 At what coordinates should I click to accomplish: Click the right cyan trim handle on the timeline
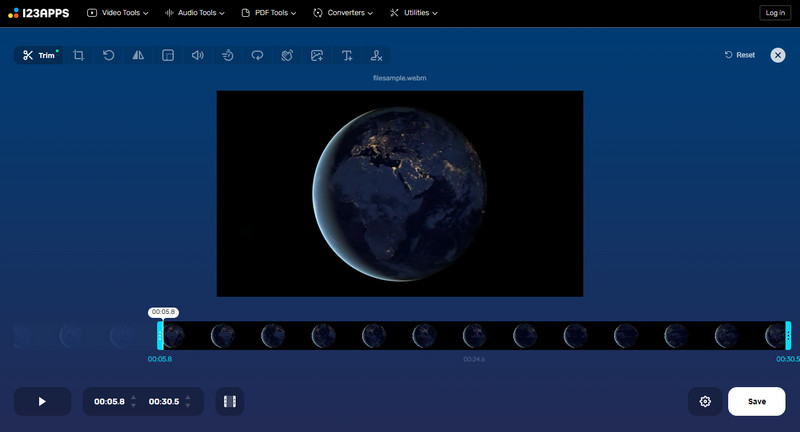point(788,335)
